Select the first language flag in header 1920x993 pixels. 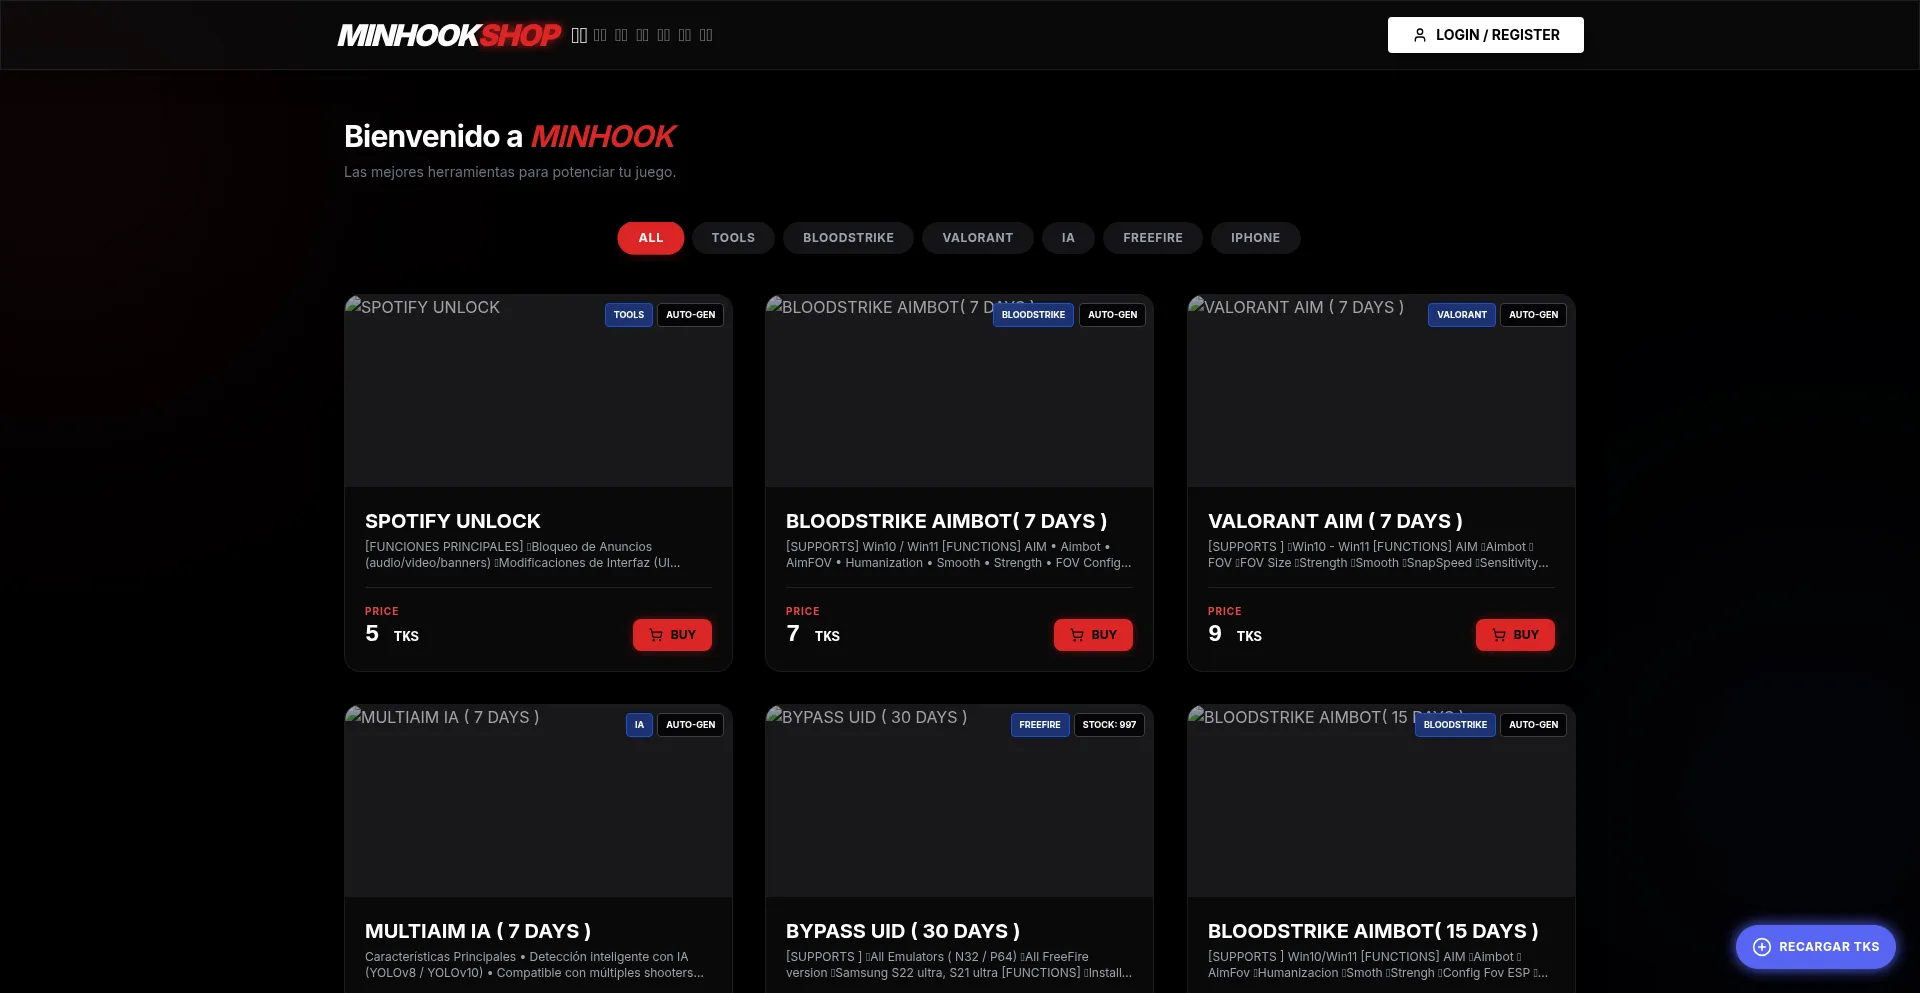pos(579,35)
